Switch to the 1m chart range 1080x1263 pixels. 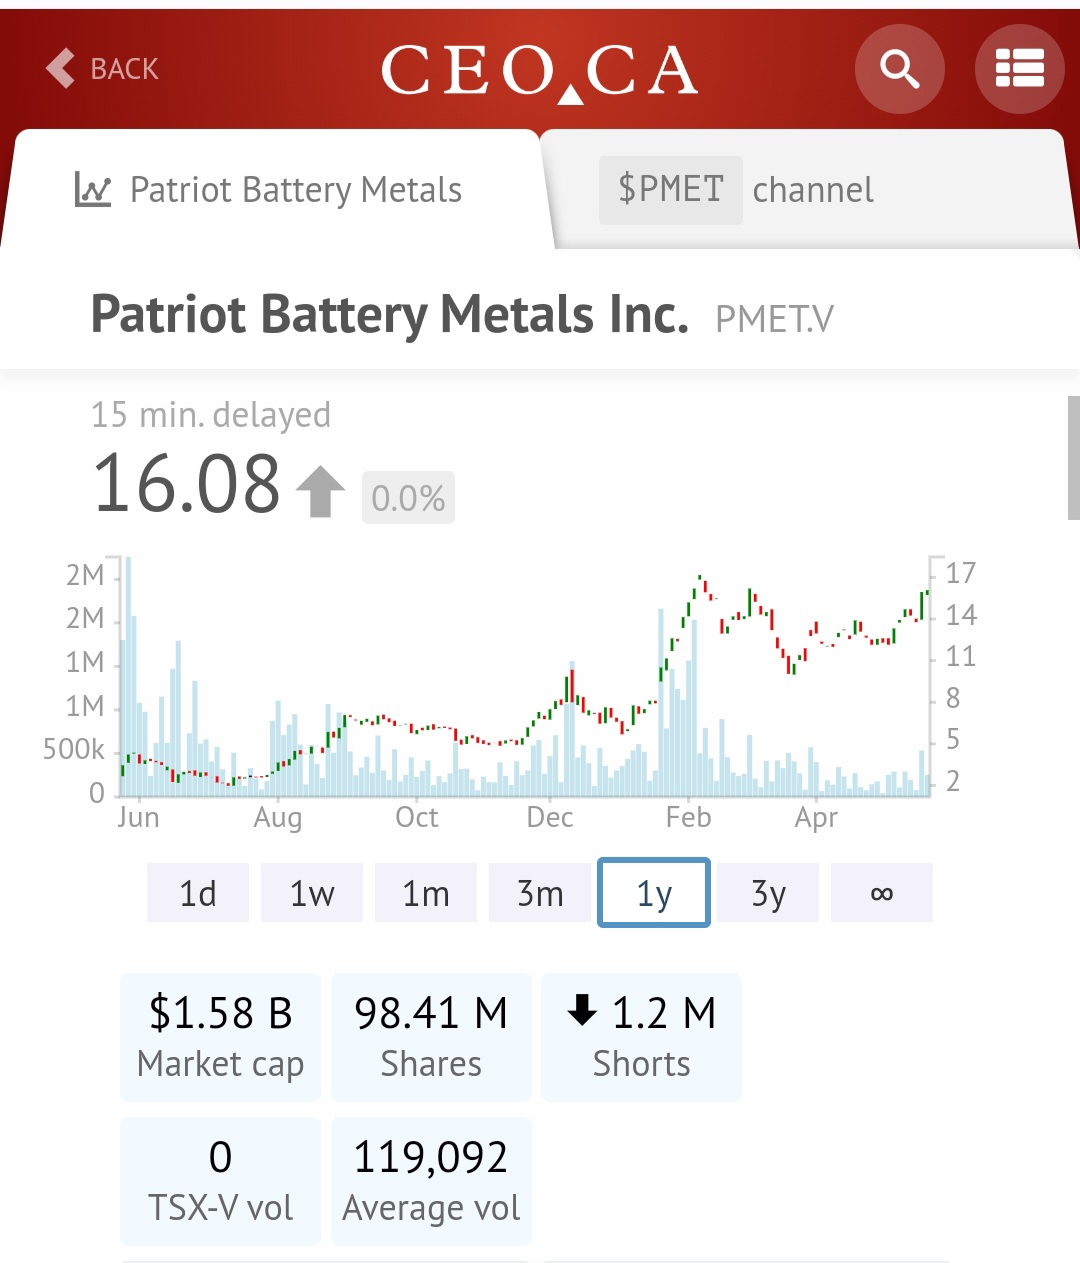pos(426,892)
